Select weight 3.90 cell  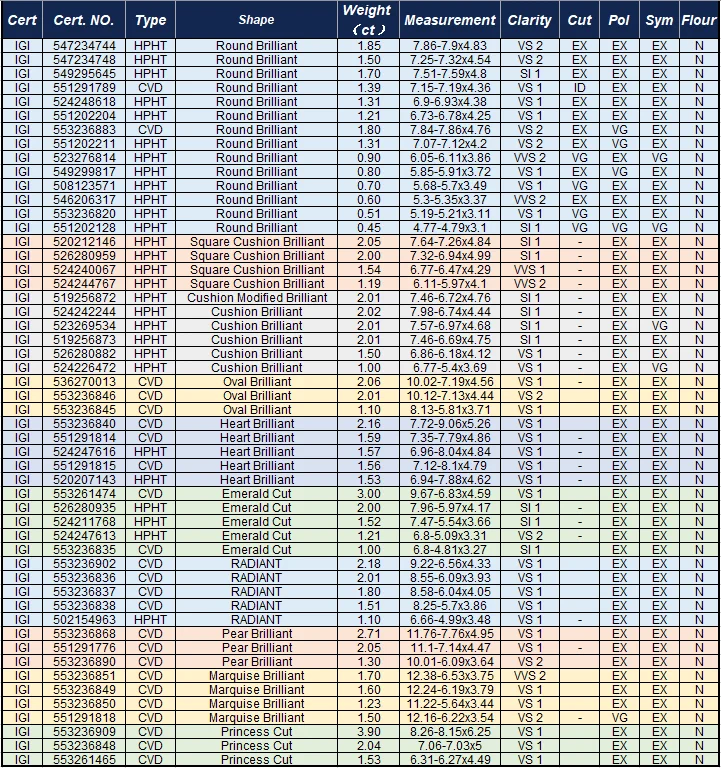coord(369,732)
